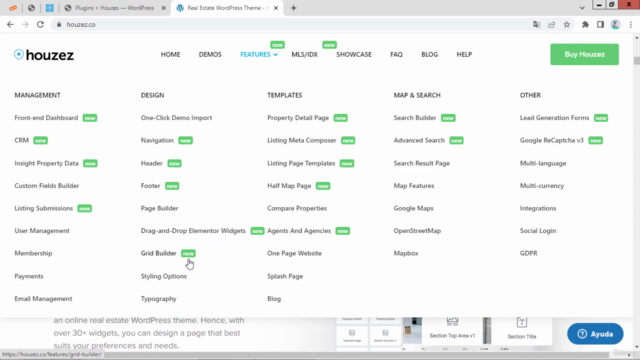640x360 pixels.
Task: Open the BLOG menu item
Action: 429,54
